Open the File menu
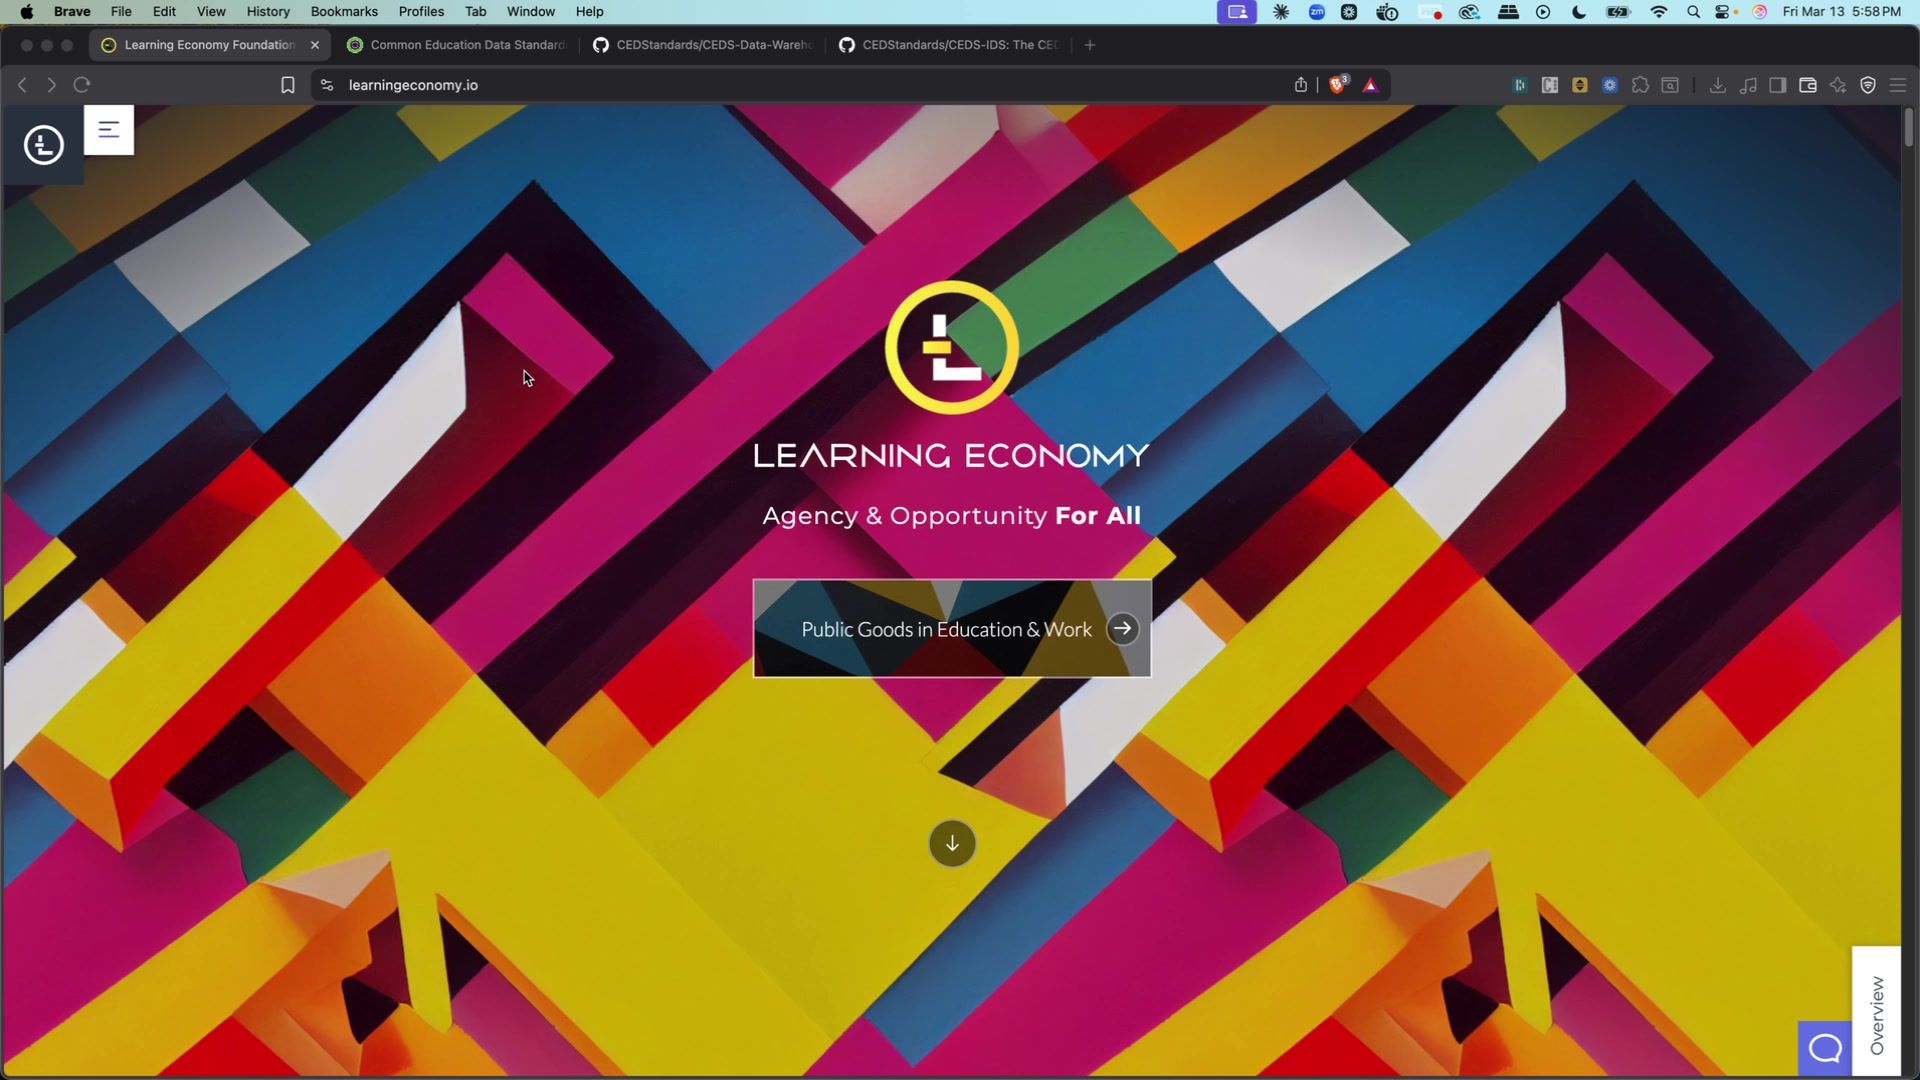Image resolution: width=1920 pixels, height=1080 pixels. pos(121,12)
